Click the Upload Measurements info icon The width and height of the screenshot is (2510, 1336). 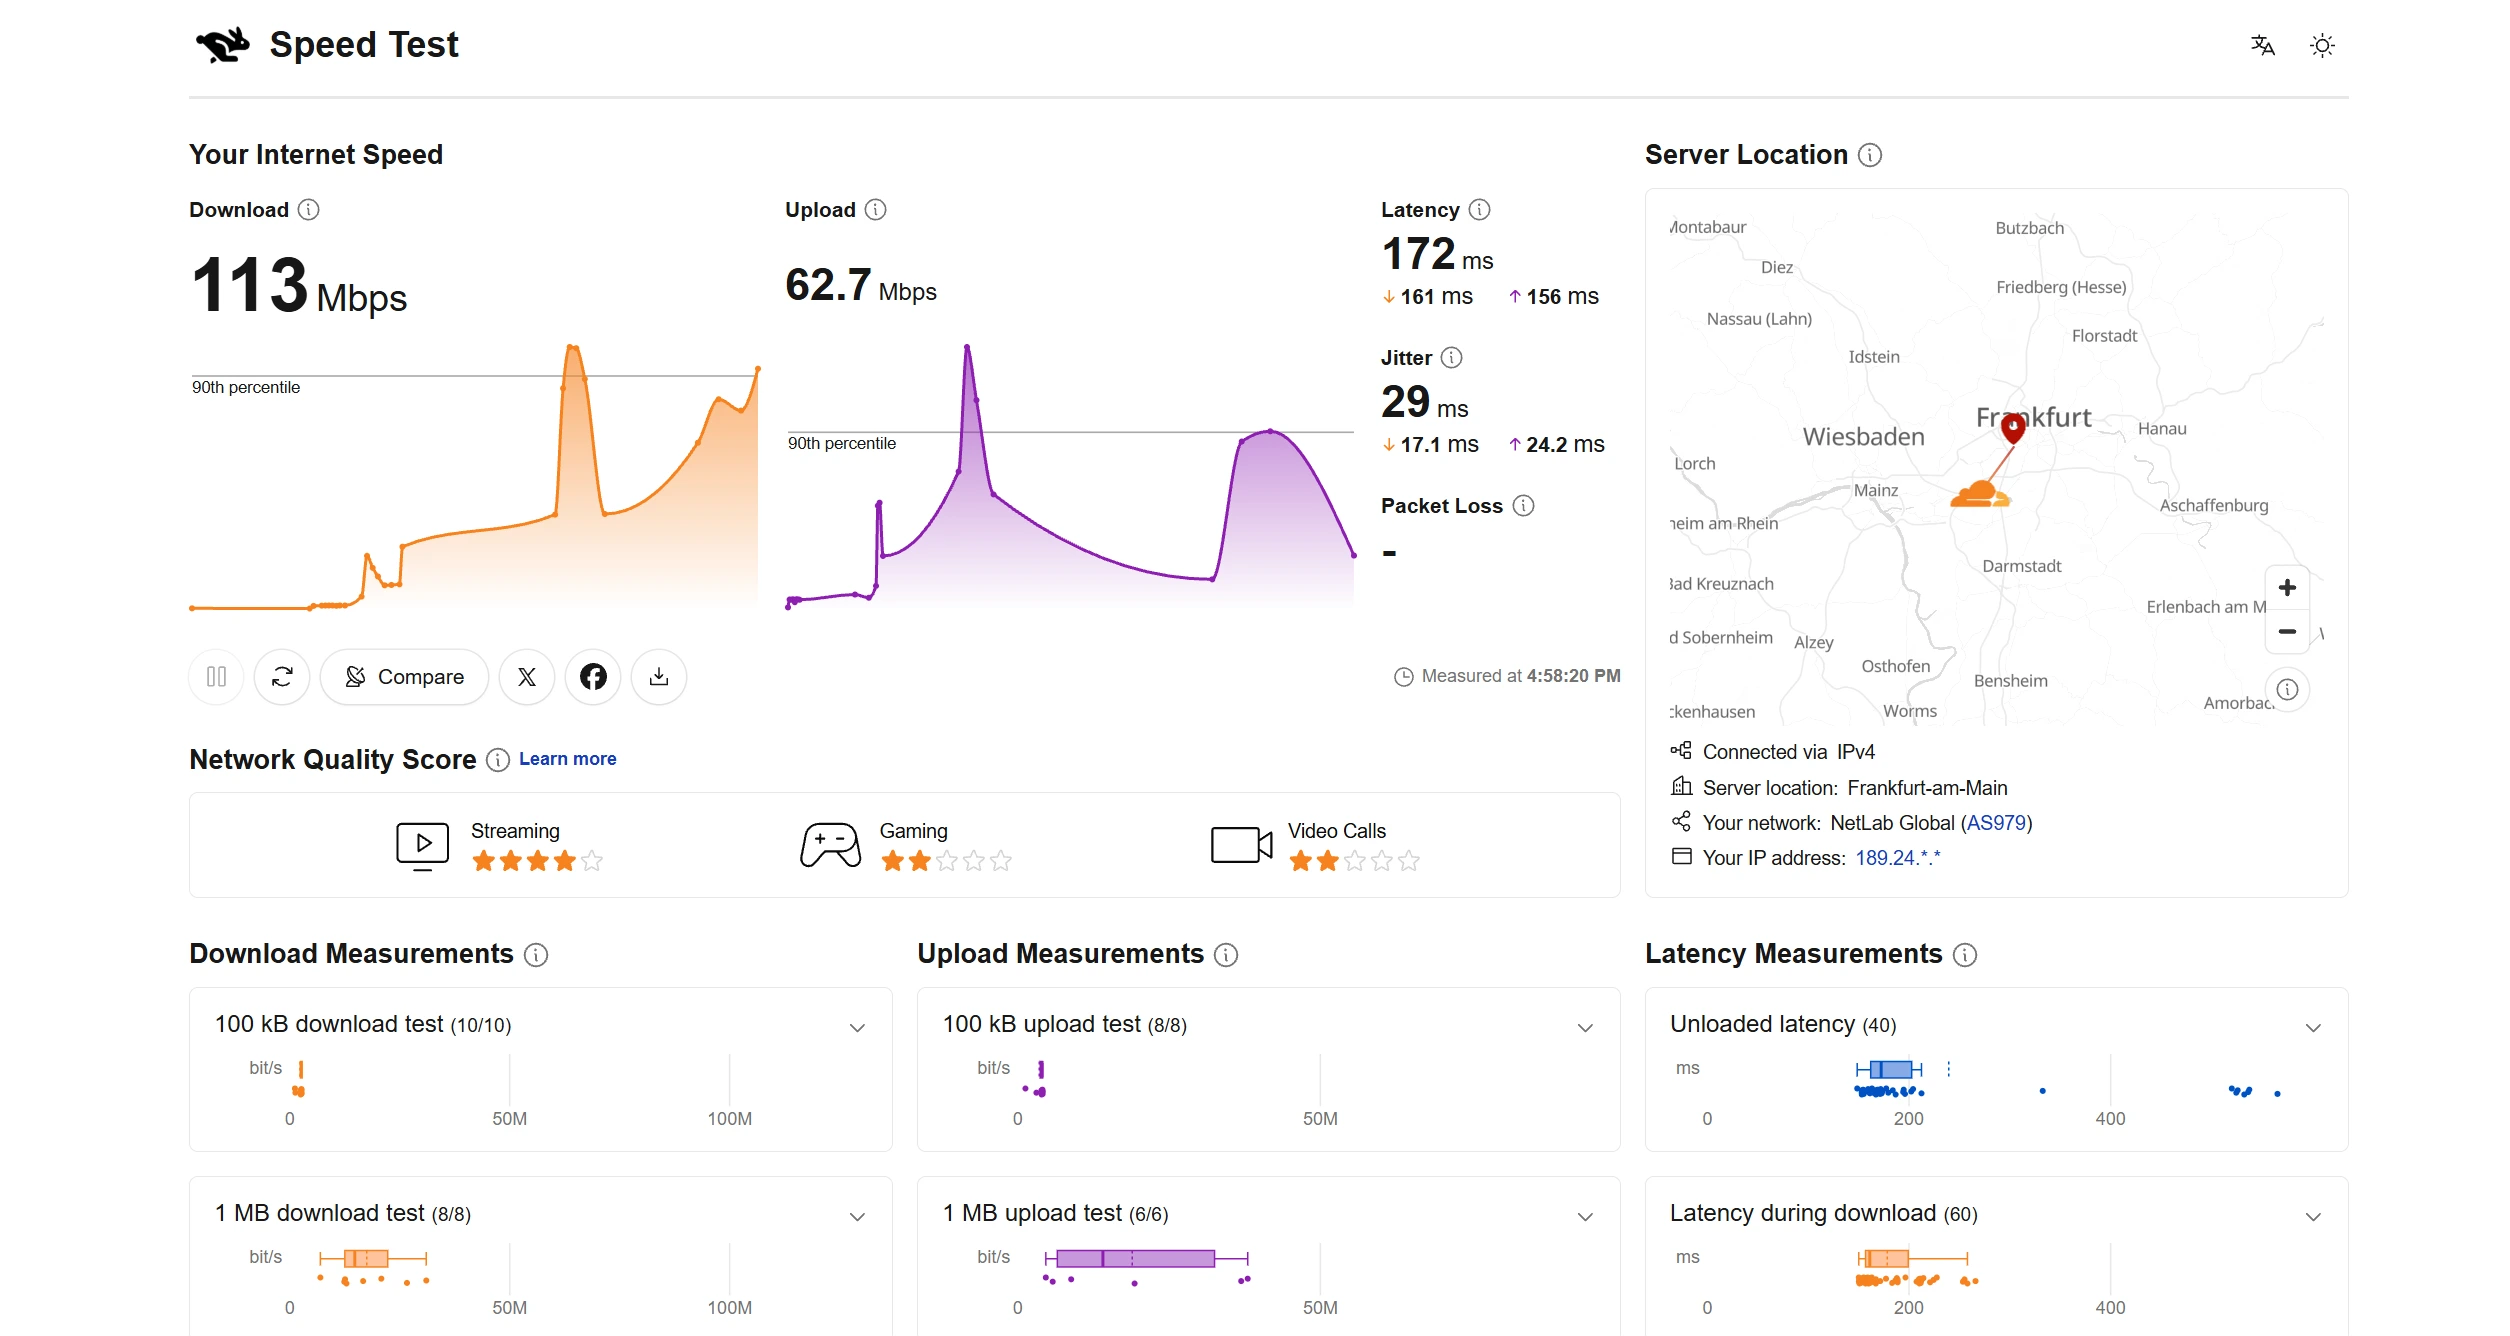pyautogui.click(x=1226, y=955)
